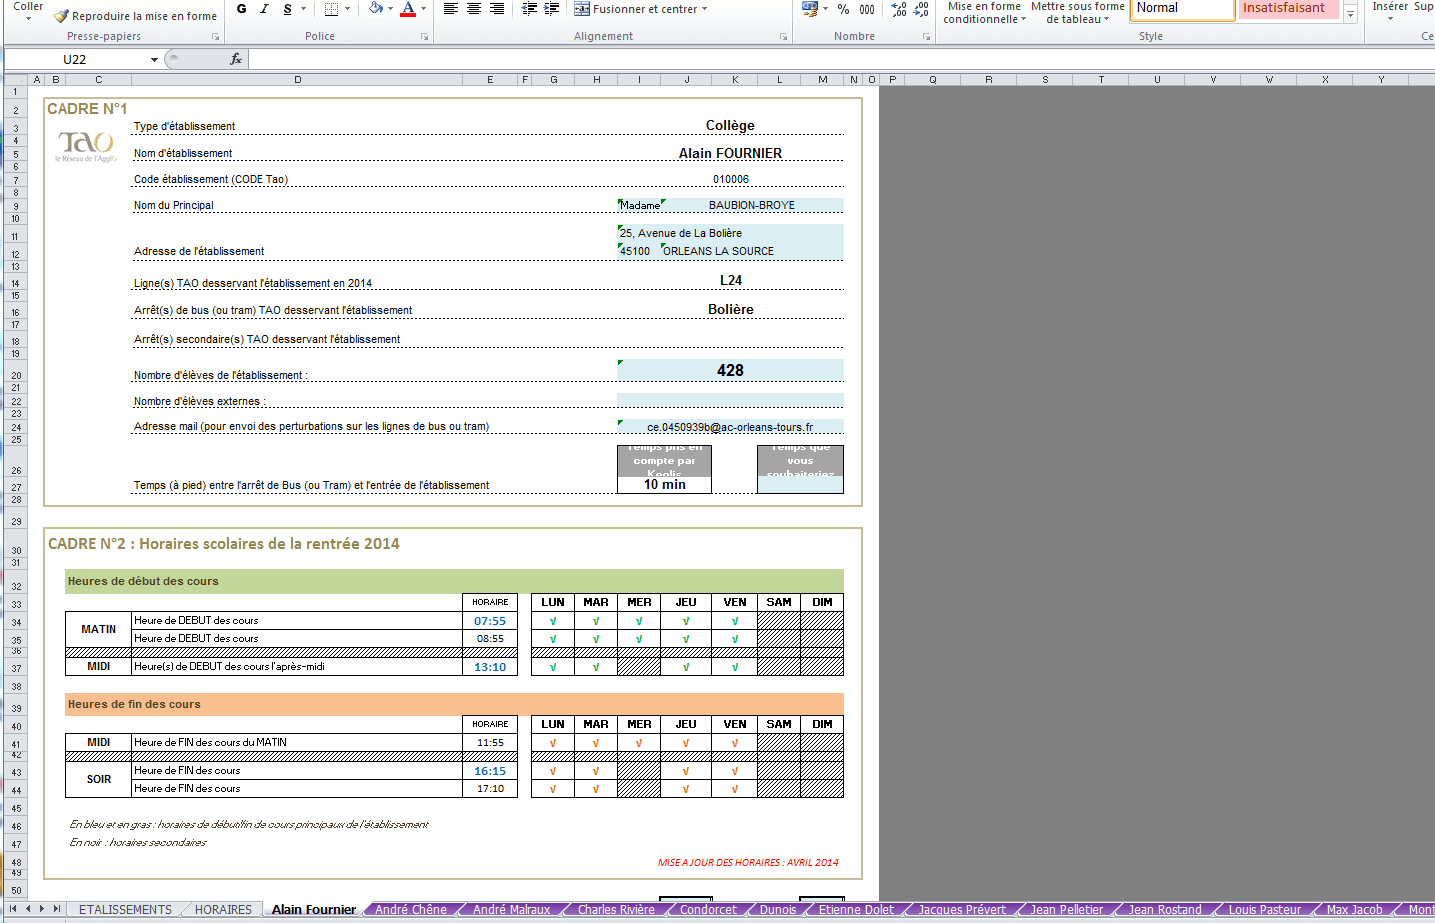The image size is (1435, 923).
Task: Click the fill color paint bucket
Action: coord(375,9)
